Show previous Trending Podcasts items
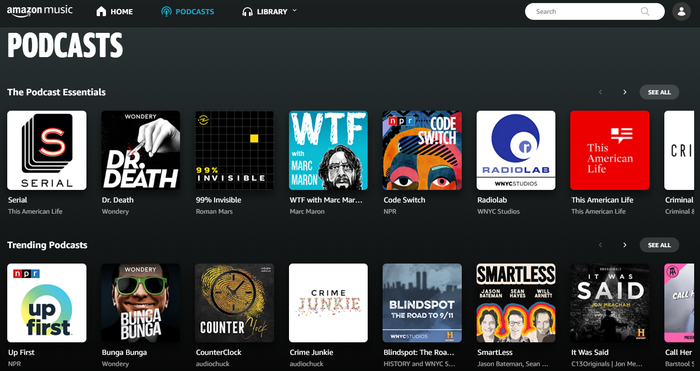Viewport: 700px width, 371px height. pyautogui.click(x=600, y=245)
